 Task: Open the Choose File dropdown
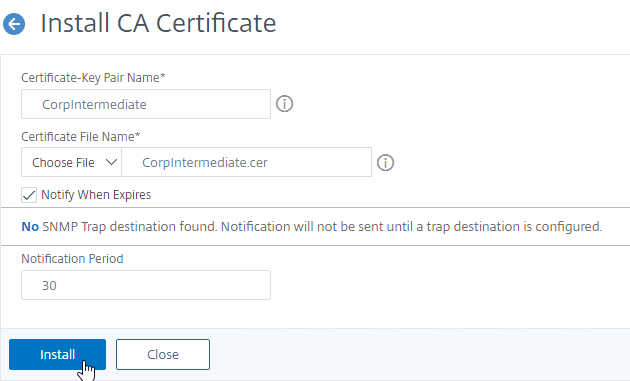click(x=71, y=162)
